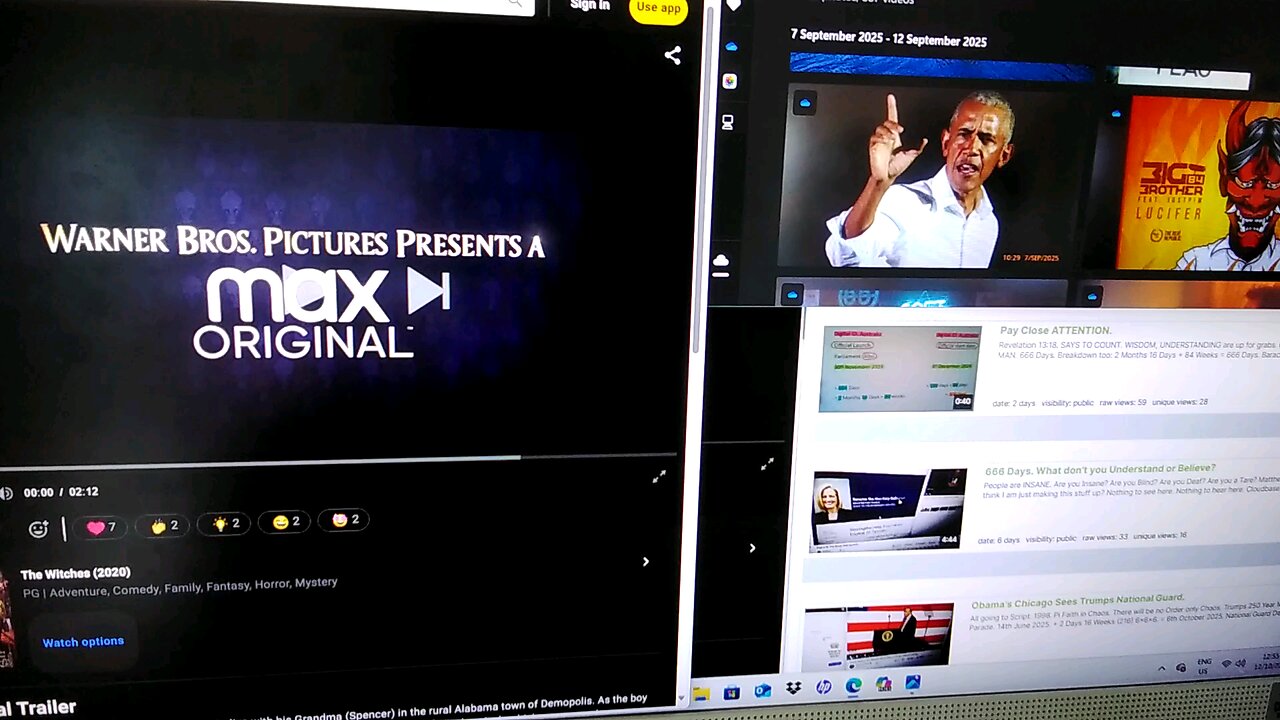
Task: Click the light bulb reaction
Action: [x=224, y=523]
